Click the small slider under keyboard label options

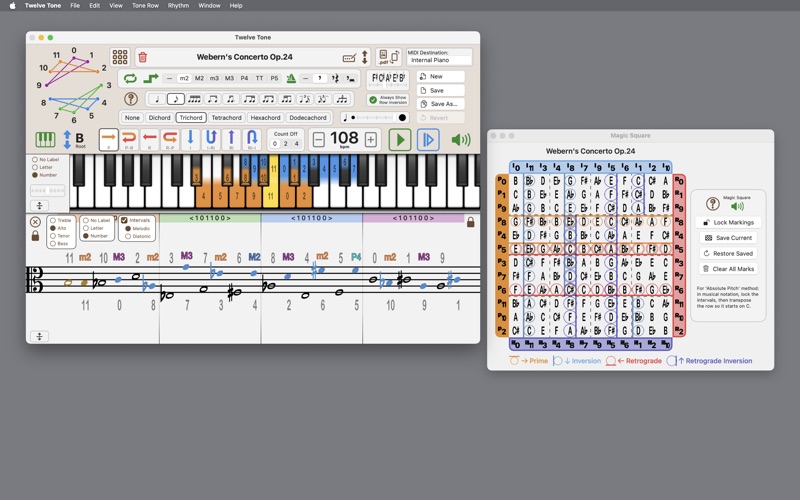[x=47, y=190]
